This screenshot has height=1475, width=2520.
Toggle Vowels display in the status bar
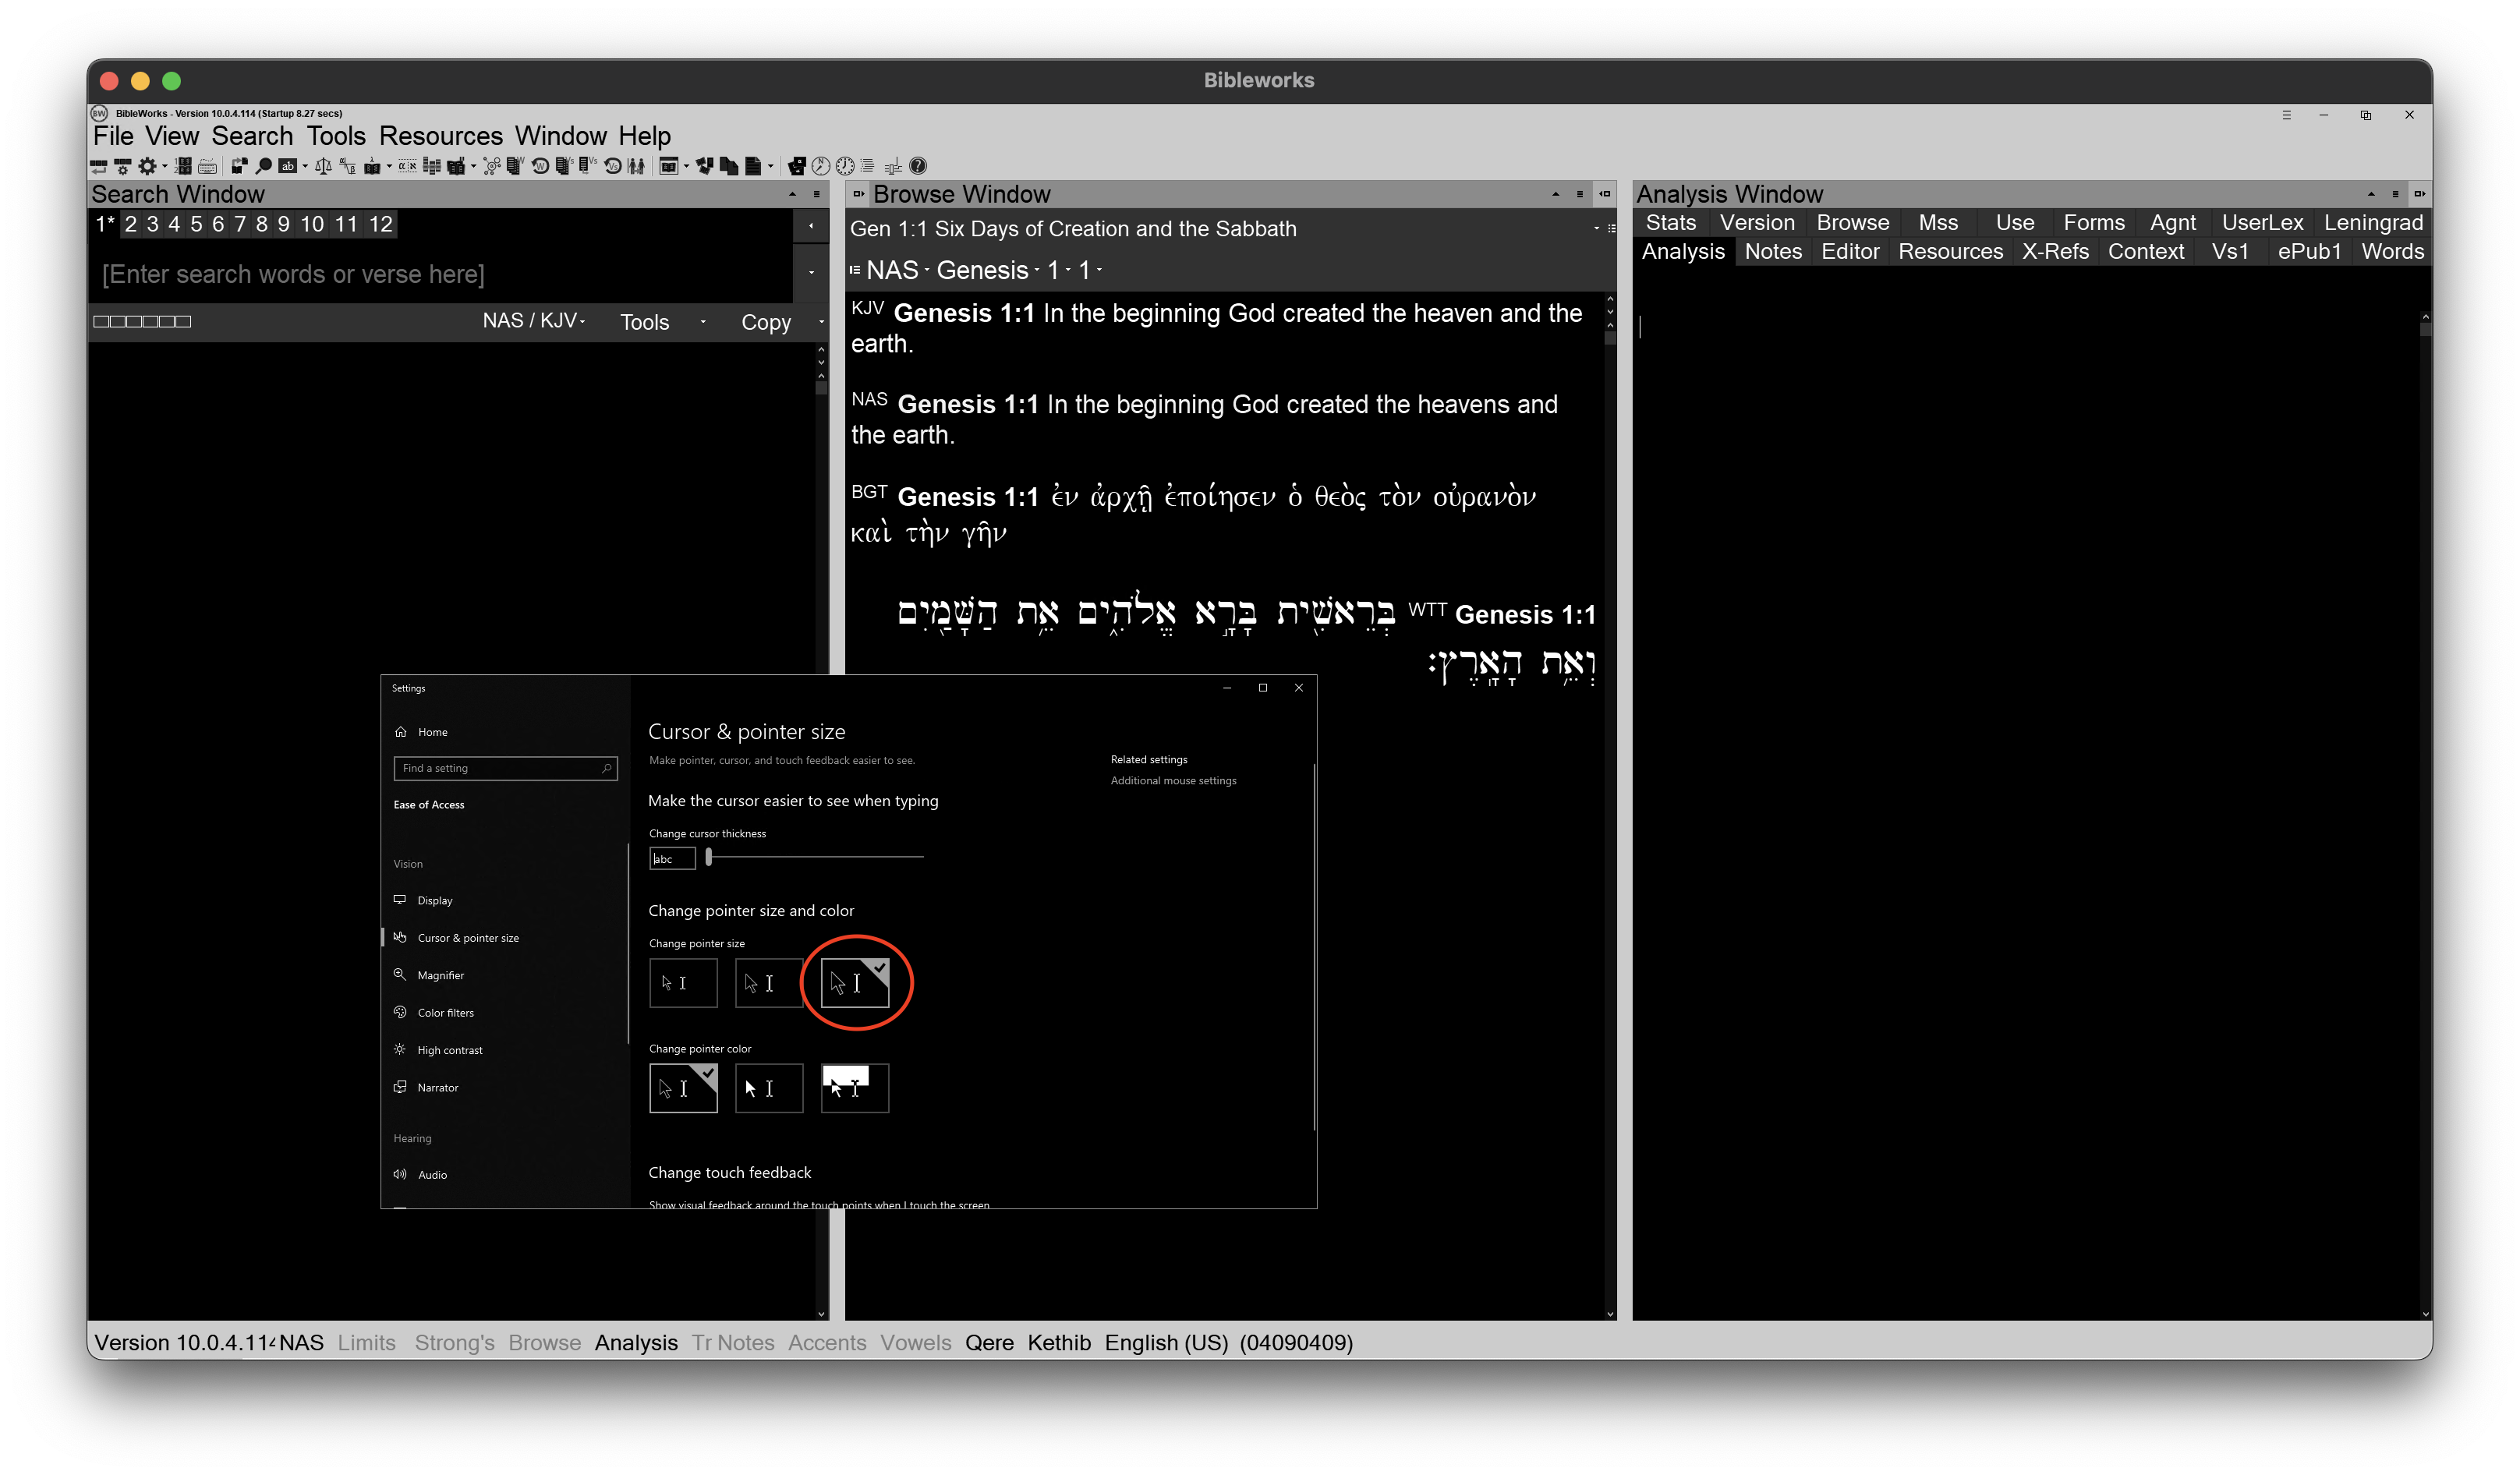915,1342
